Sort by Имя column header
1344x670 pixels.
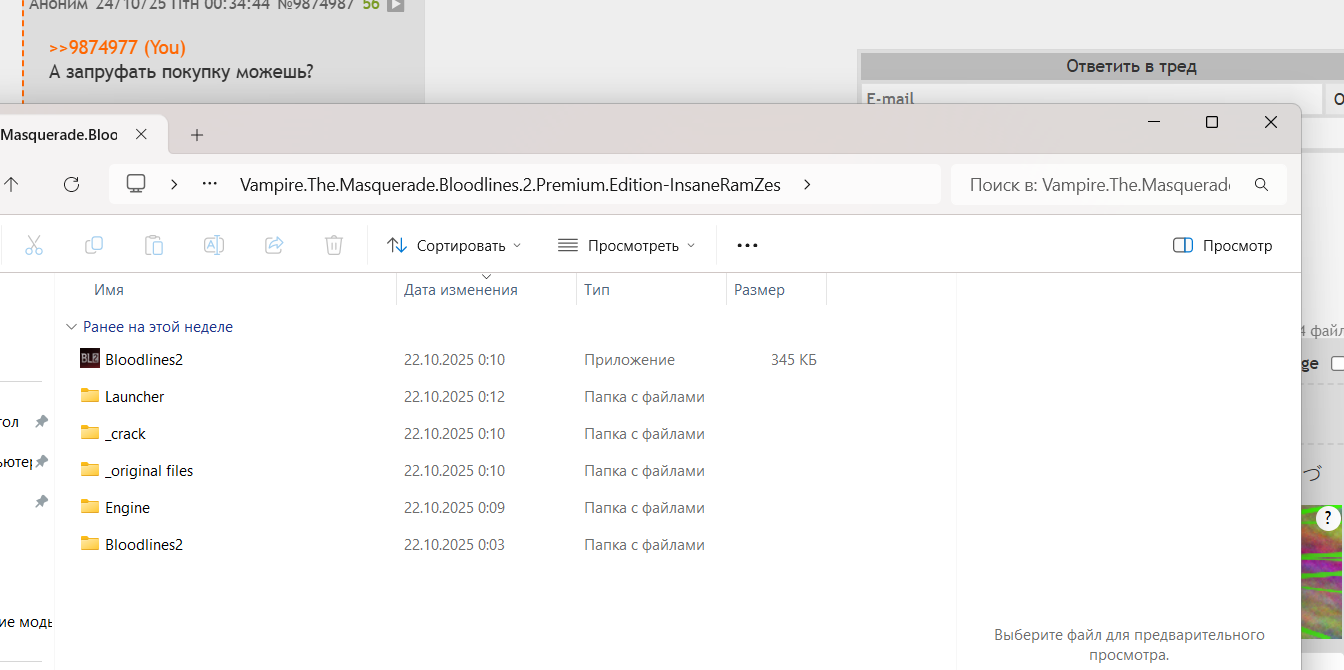109,290
